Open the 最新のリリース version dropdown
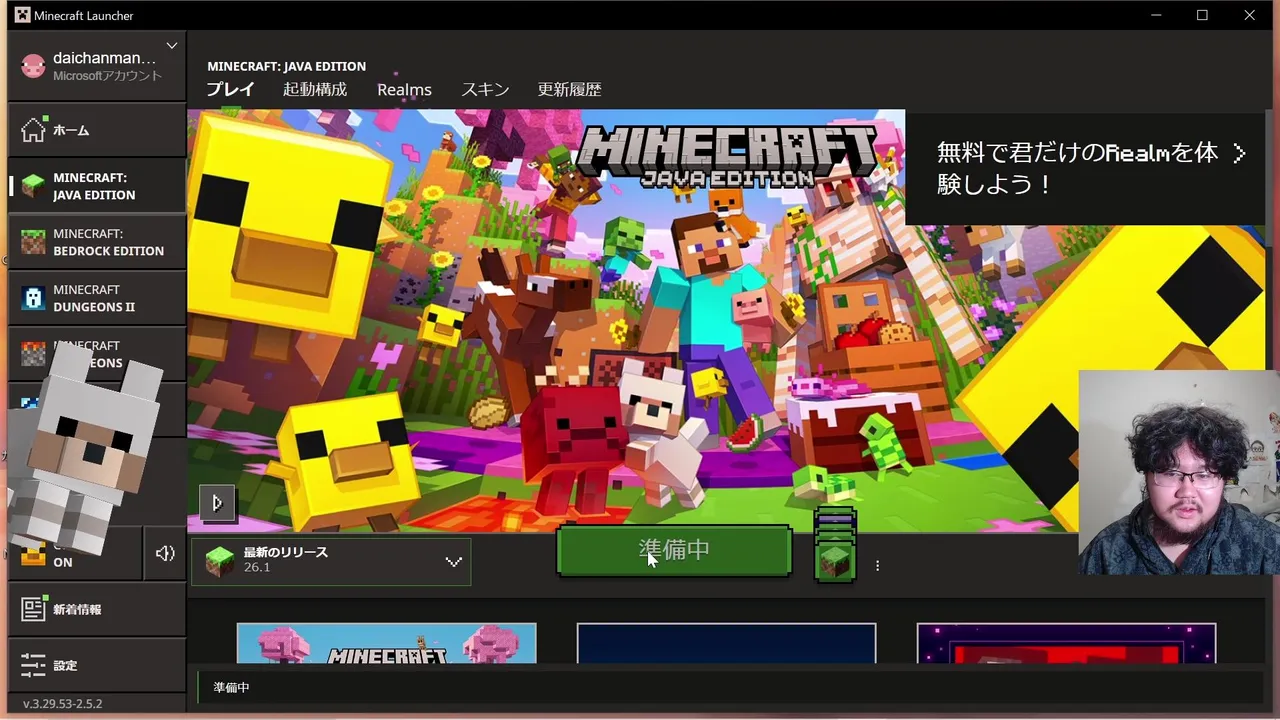 point(331,560)
